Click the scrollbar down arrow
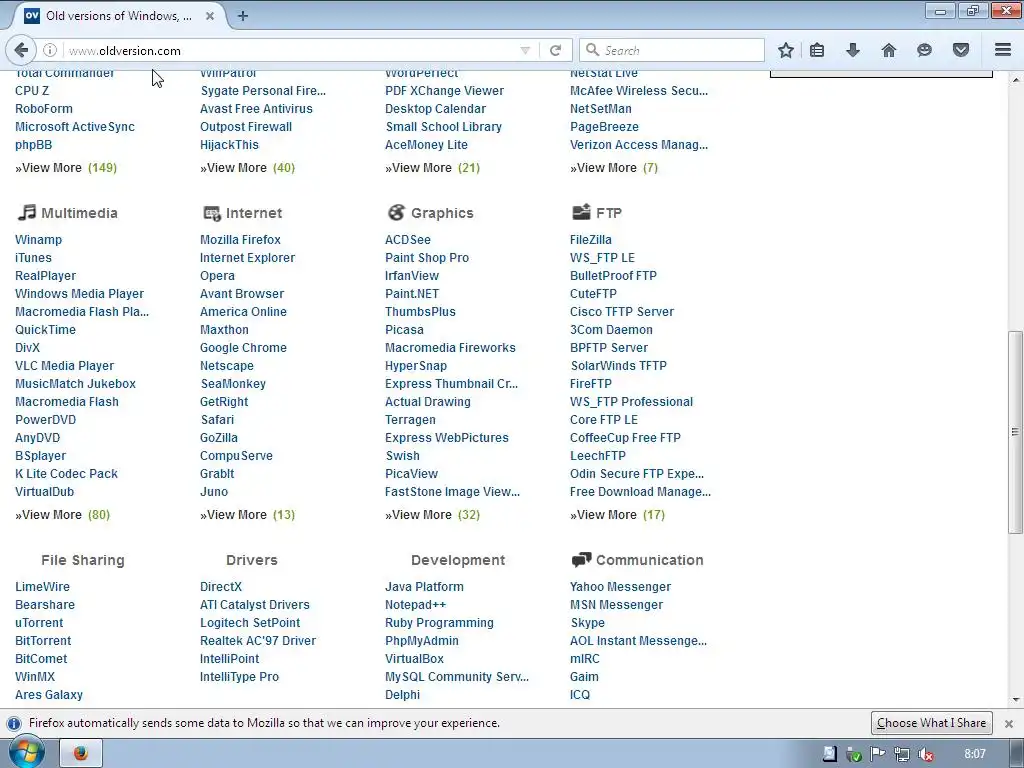1024x768 pixels. 1016,699
